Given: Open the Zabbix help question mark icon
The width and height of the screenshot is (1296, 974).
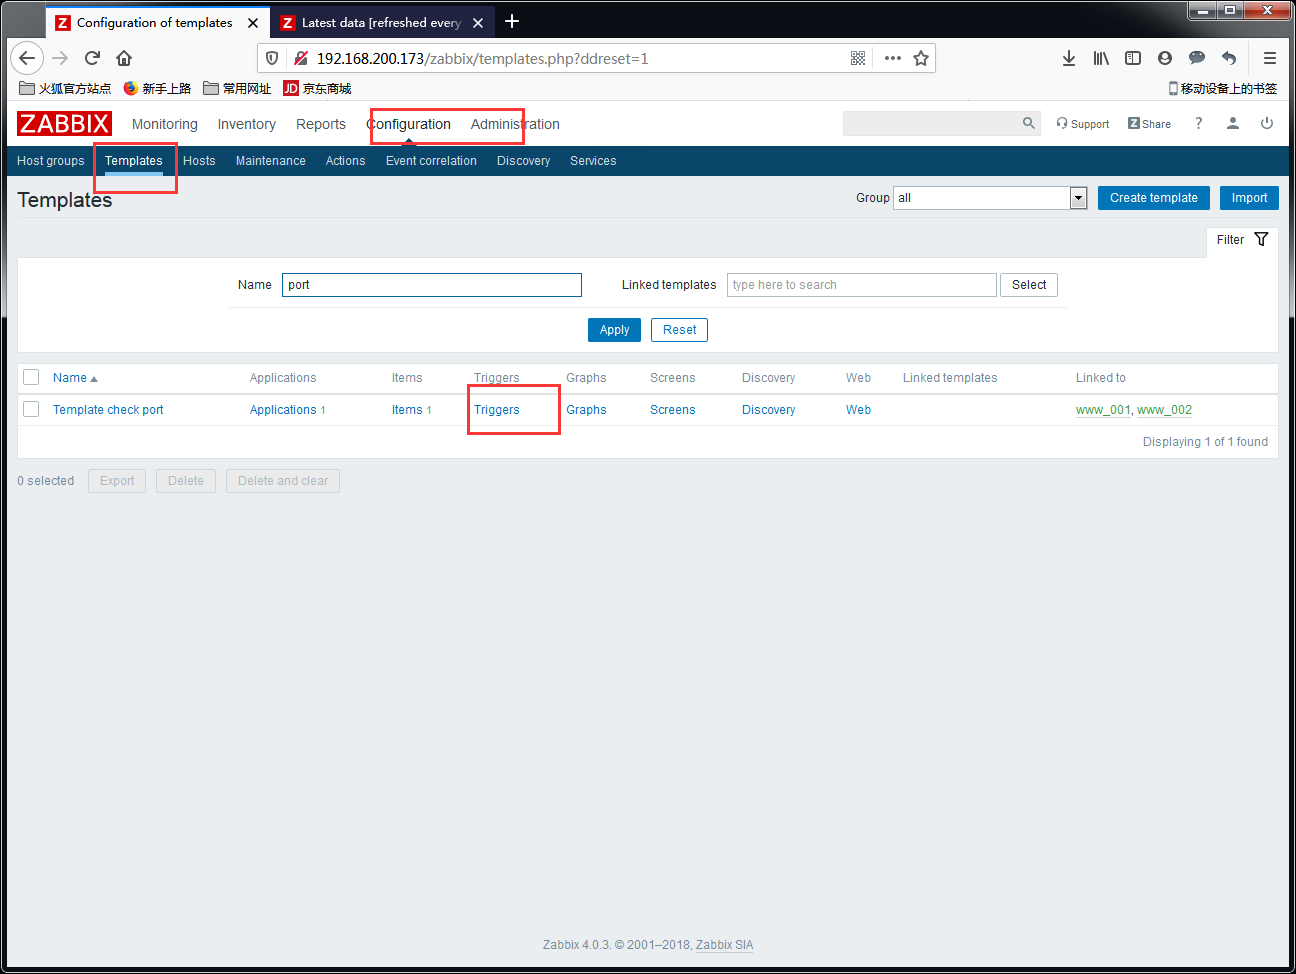Looking at the screenshot, I should click(1198, 123).
